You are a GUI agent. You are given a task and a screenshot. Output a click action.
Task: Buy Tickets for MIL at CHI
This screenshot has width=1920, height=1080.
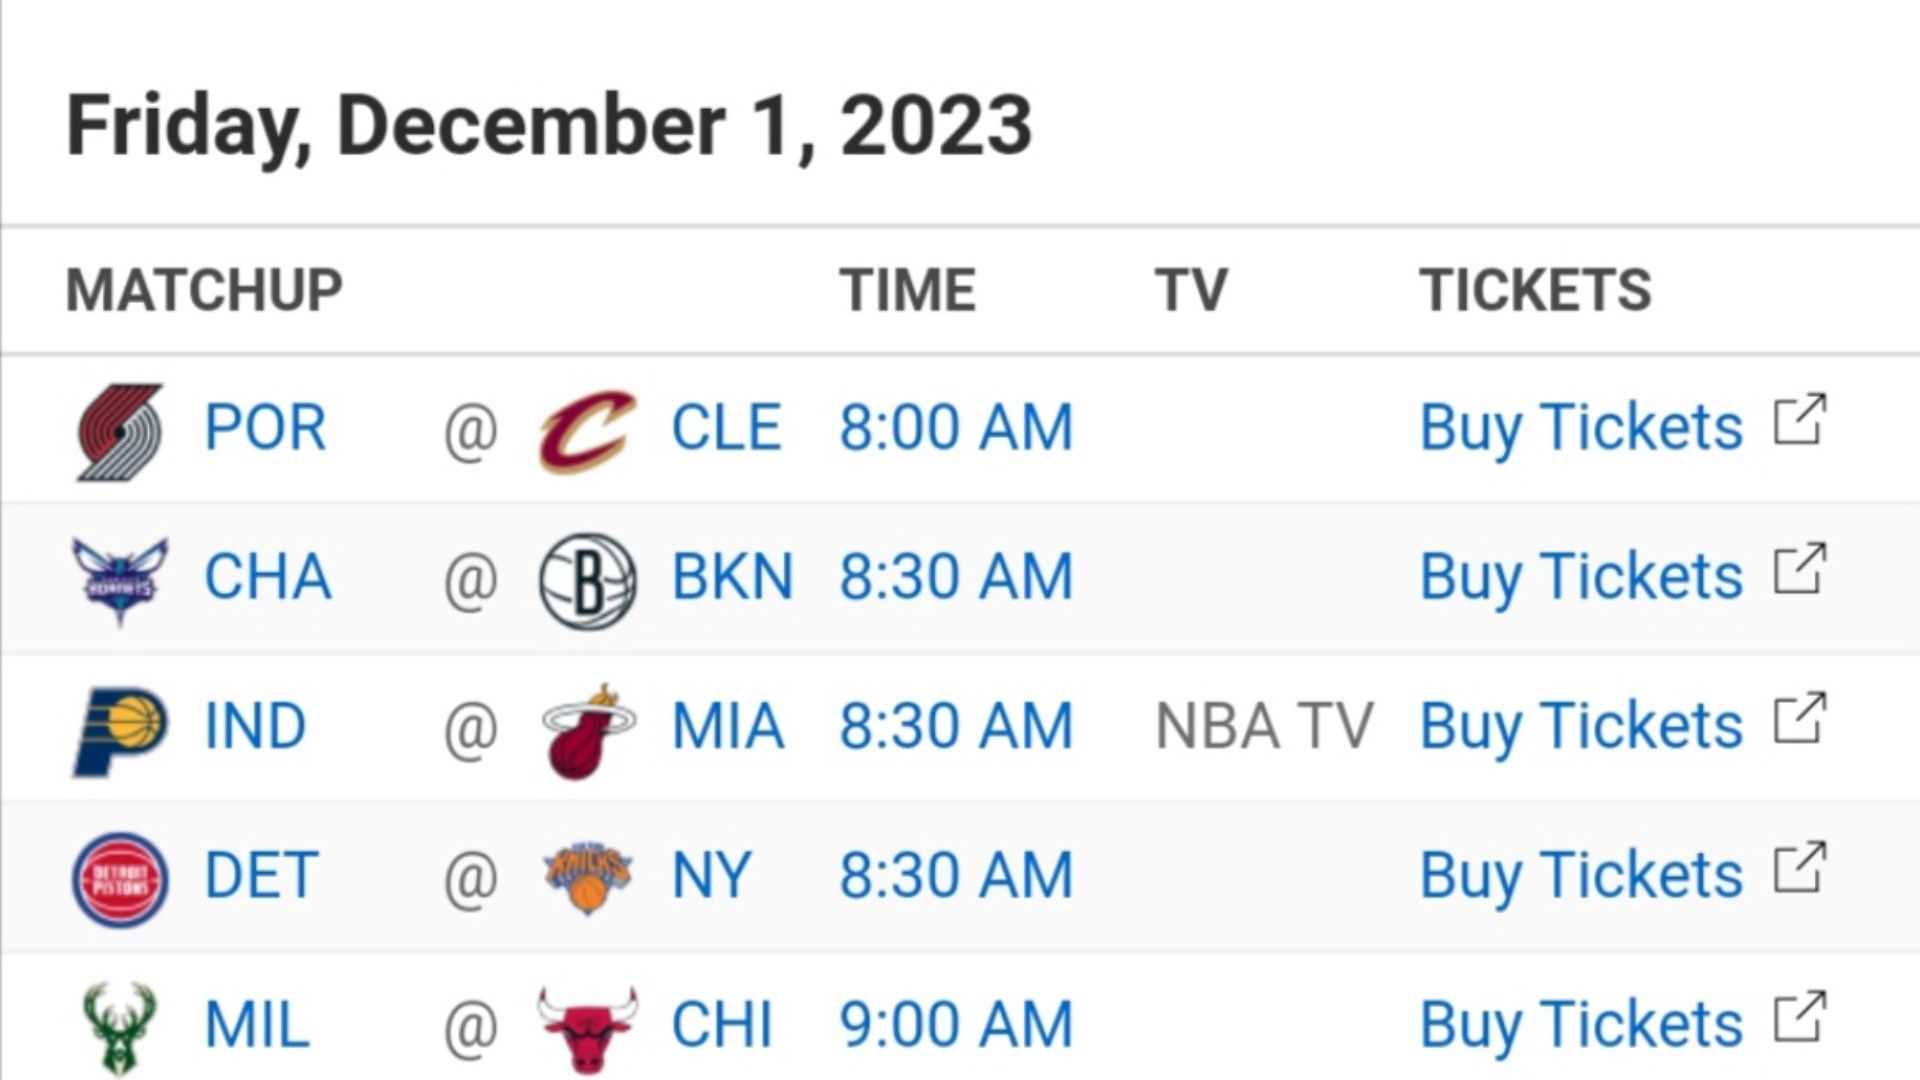[x=1581, y=1026]
